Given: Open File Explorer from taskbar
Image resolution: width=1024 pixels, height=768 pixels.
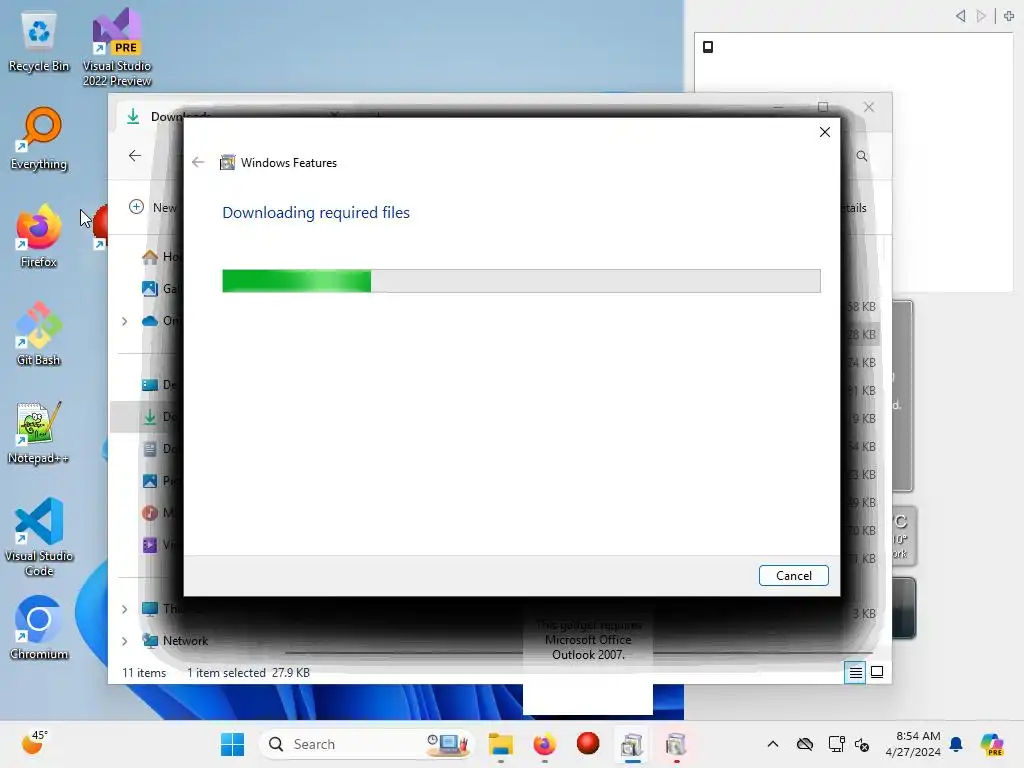Looking at the screenshot, I should pos(501,744).
